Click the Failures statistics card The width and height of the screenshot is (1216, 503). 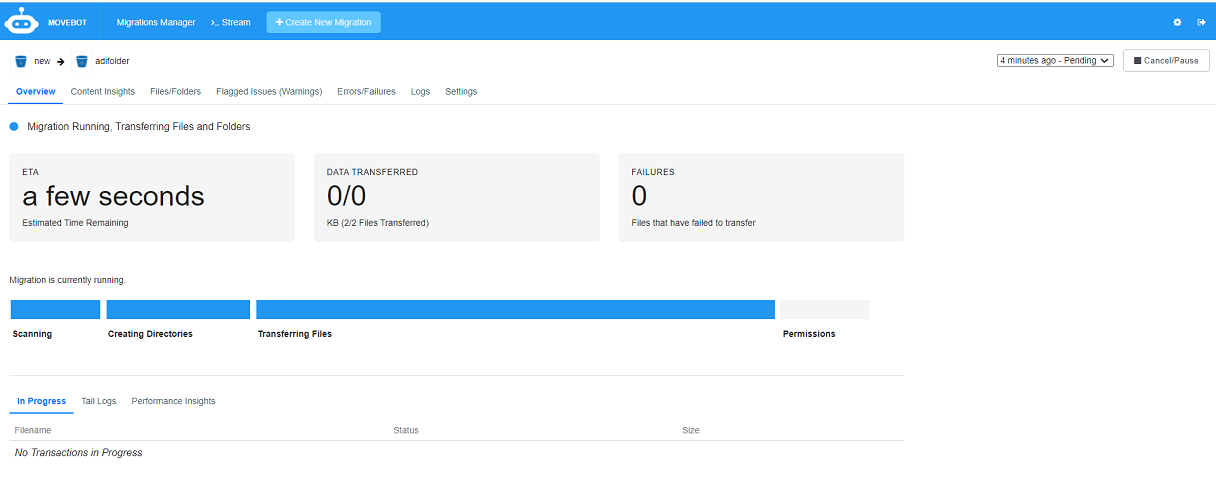pos(761,197)
